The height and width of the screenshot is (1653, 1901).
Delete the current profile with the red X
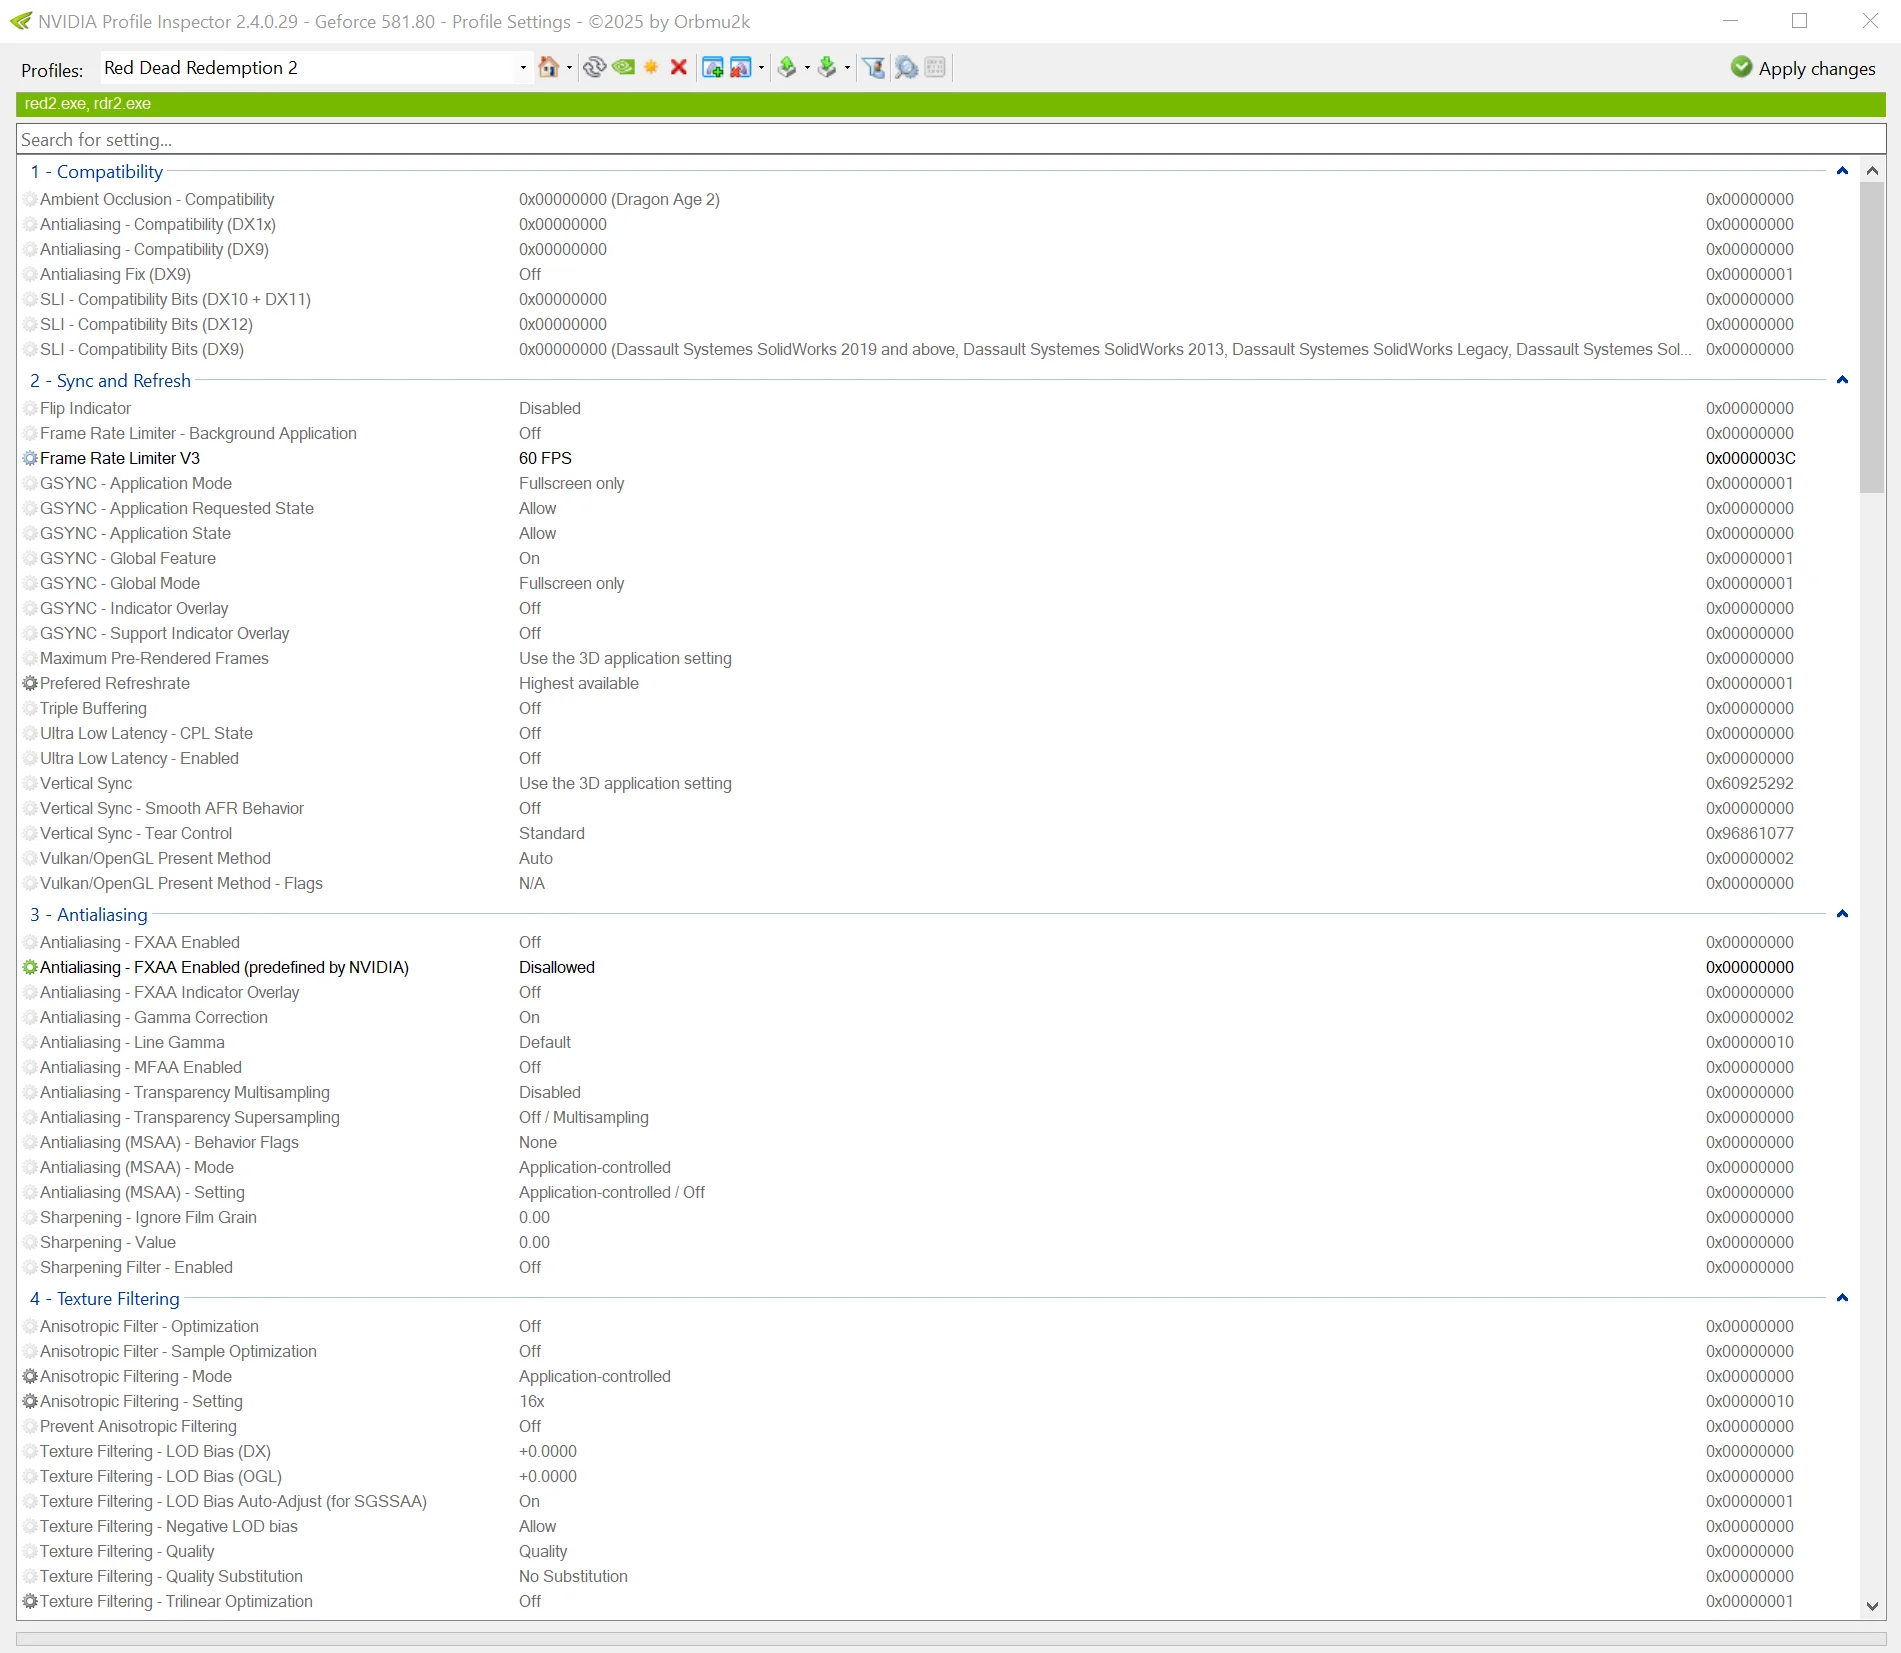click(679, 67)
